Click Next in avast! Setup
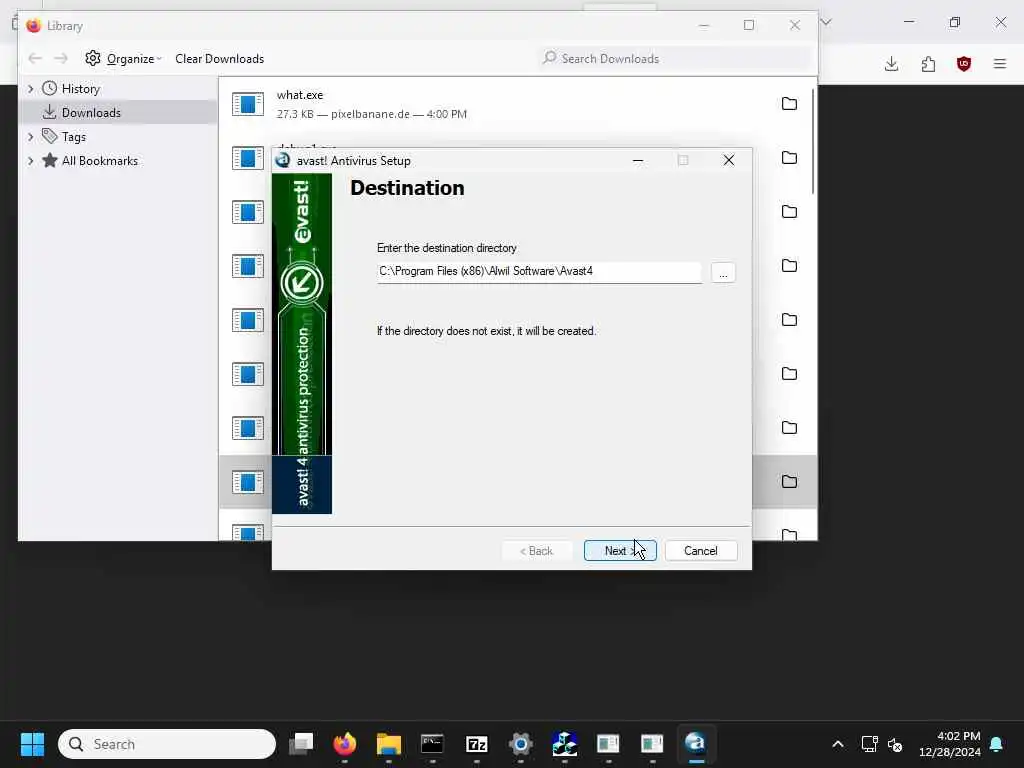This screenshot has width=1024, height=768. pyautogui.click(x=620, y=551)
